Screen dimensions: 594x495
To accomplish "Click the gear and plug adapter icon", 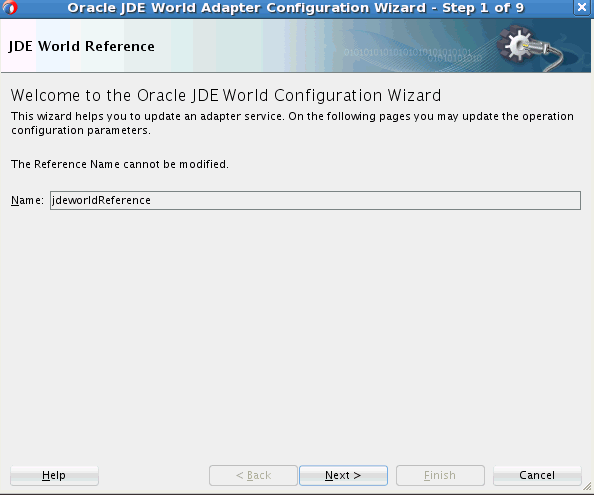I will [530, 47].
